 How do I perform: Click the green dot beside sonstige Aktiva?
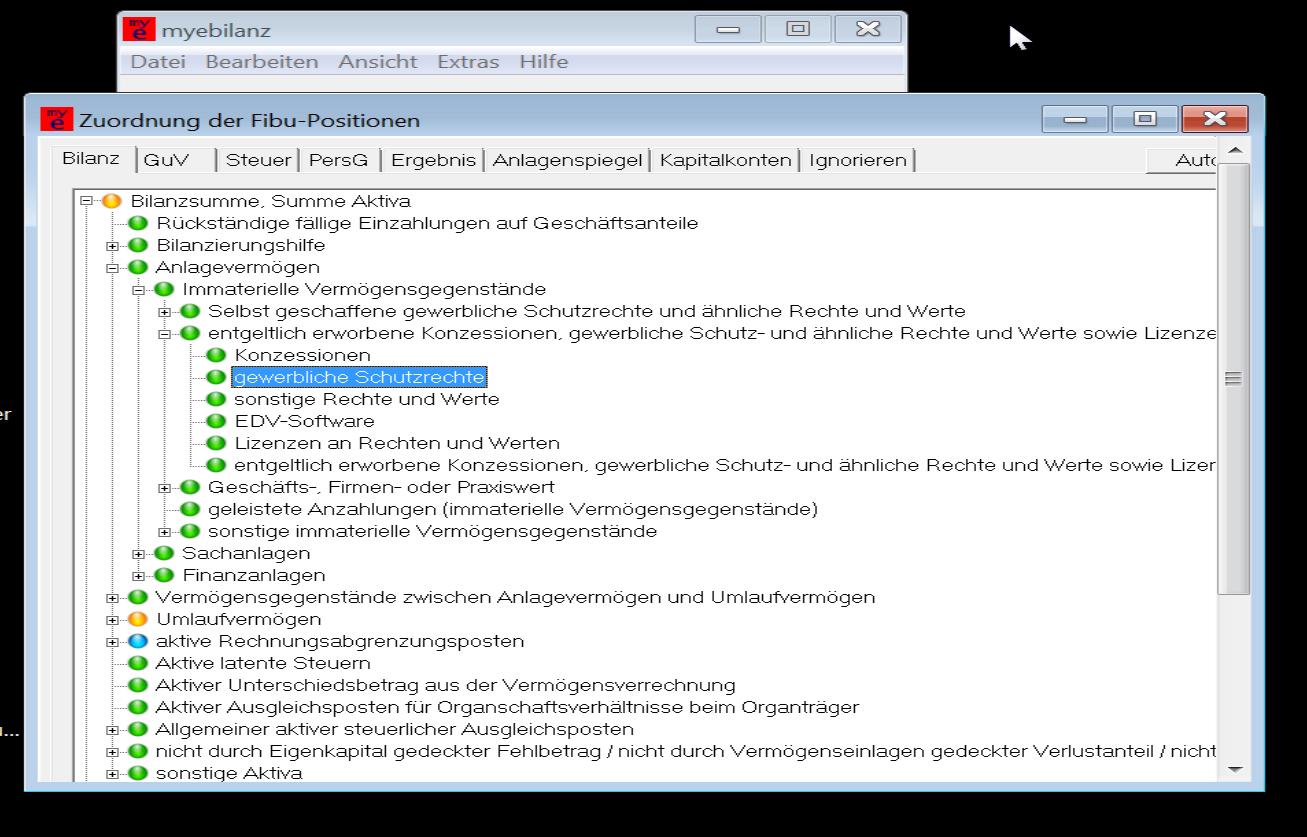click(x=137, y=773)
